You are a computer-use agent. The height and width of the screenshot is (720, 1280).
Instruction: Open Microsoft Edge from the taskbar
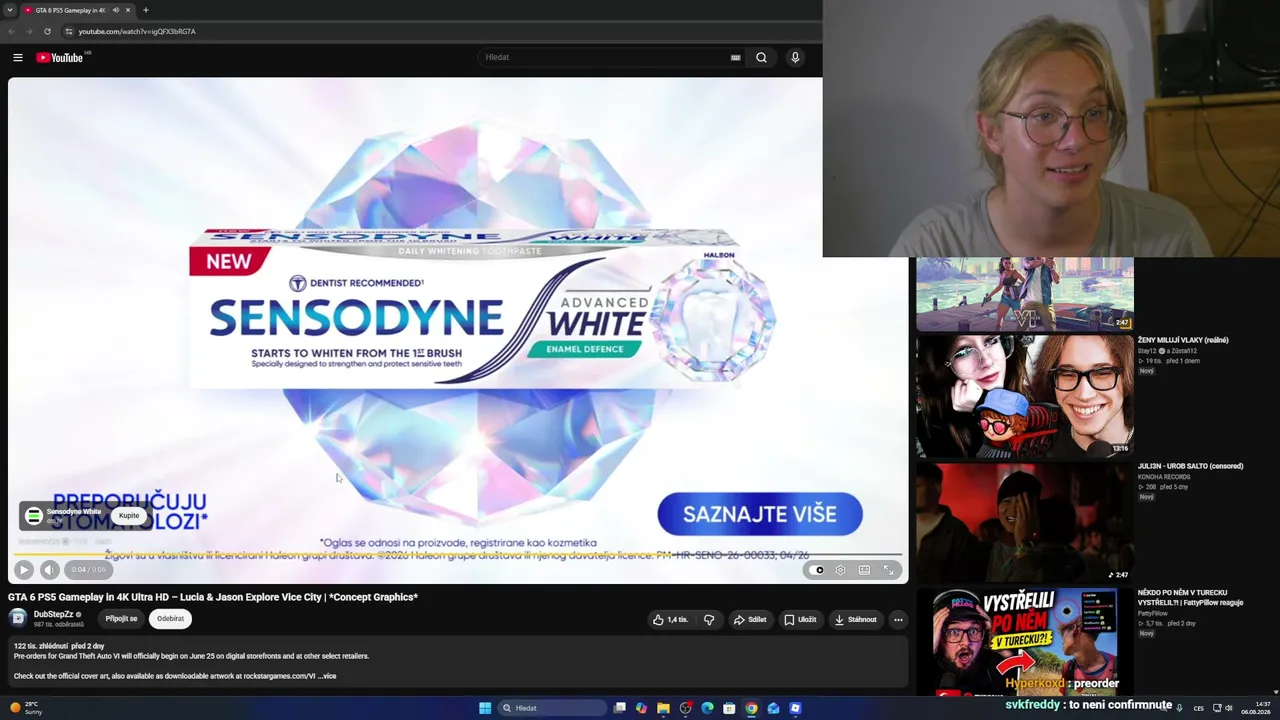click(707, 708)
